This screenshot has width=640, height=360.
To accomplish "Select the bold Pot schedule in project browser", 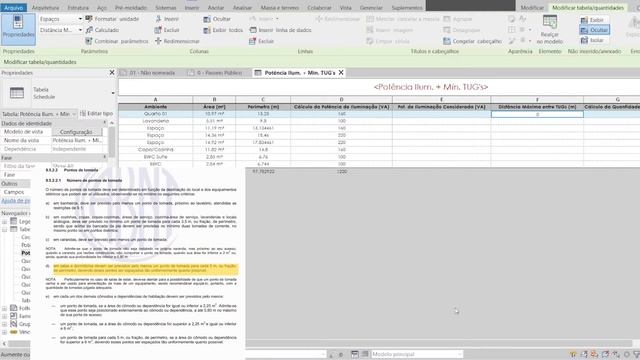I will pyautogui.click(x=26, y=253).
